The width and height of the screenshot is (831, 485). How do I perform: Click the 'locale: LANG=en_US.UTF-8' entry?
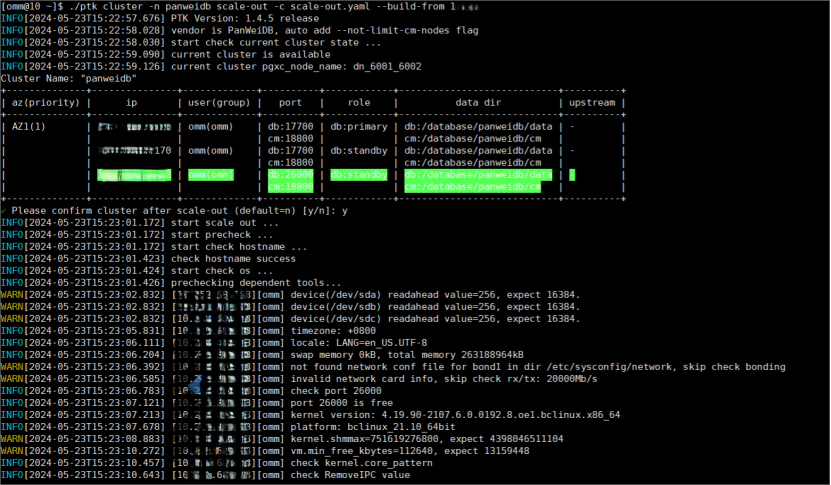[x=359, y=343]
